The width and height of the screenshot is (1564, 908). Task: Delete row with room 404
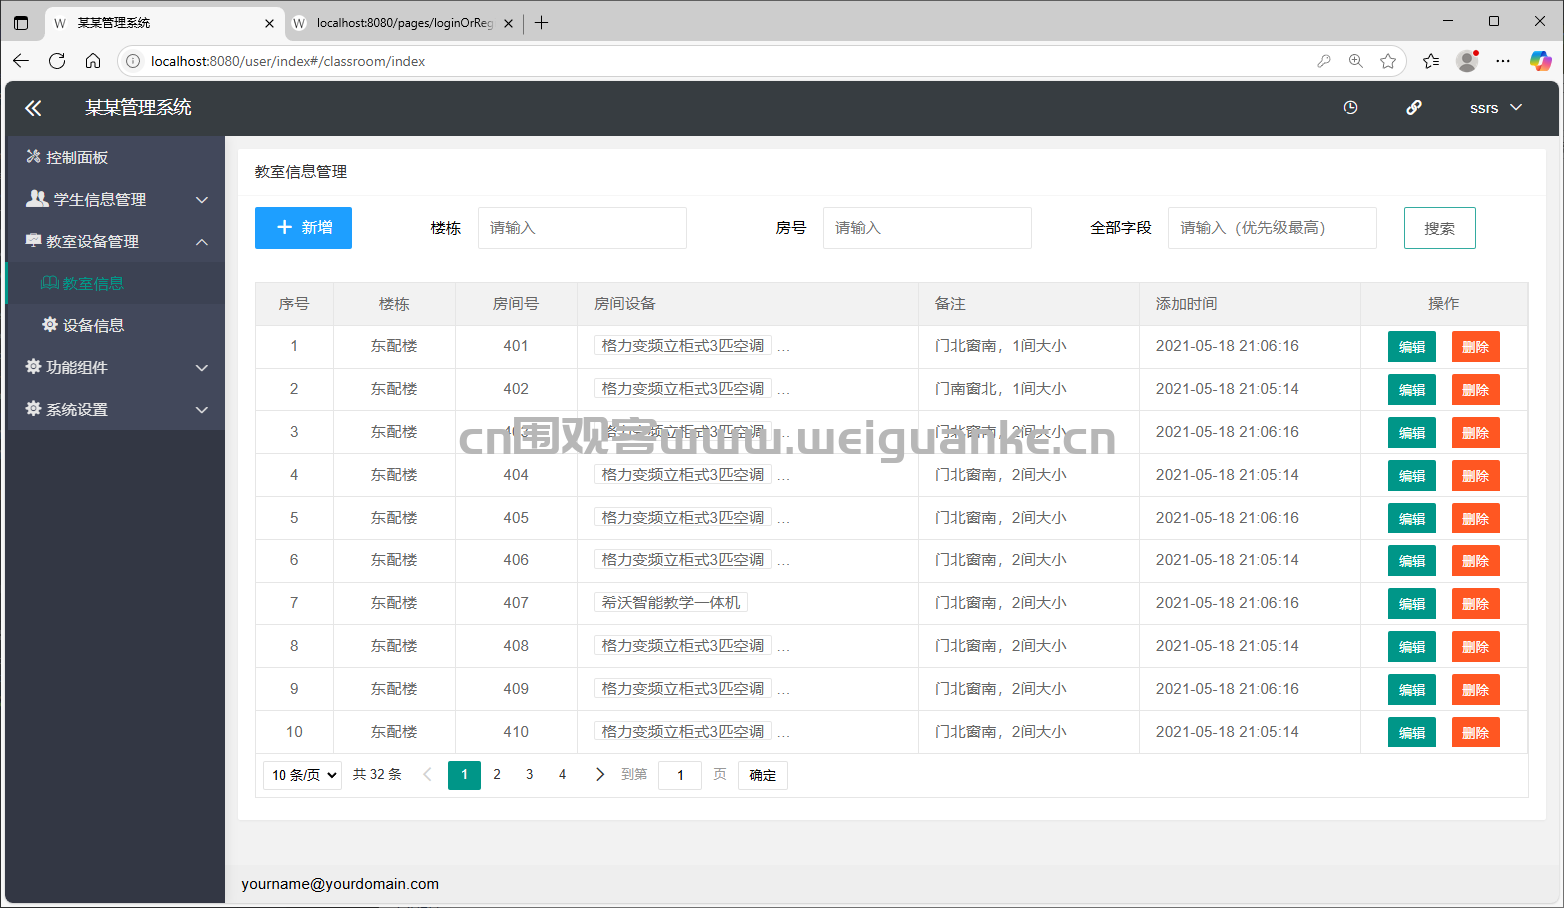tap(1475, 476)
